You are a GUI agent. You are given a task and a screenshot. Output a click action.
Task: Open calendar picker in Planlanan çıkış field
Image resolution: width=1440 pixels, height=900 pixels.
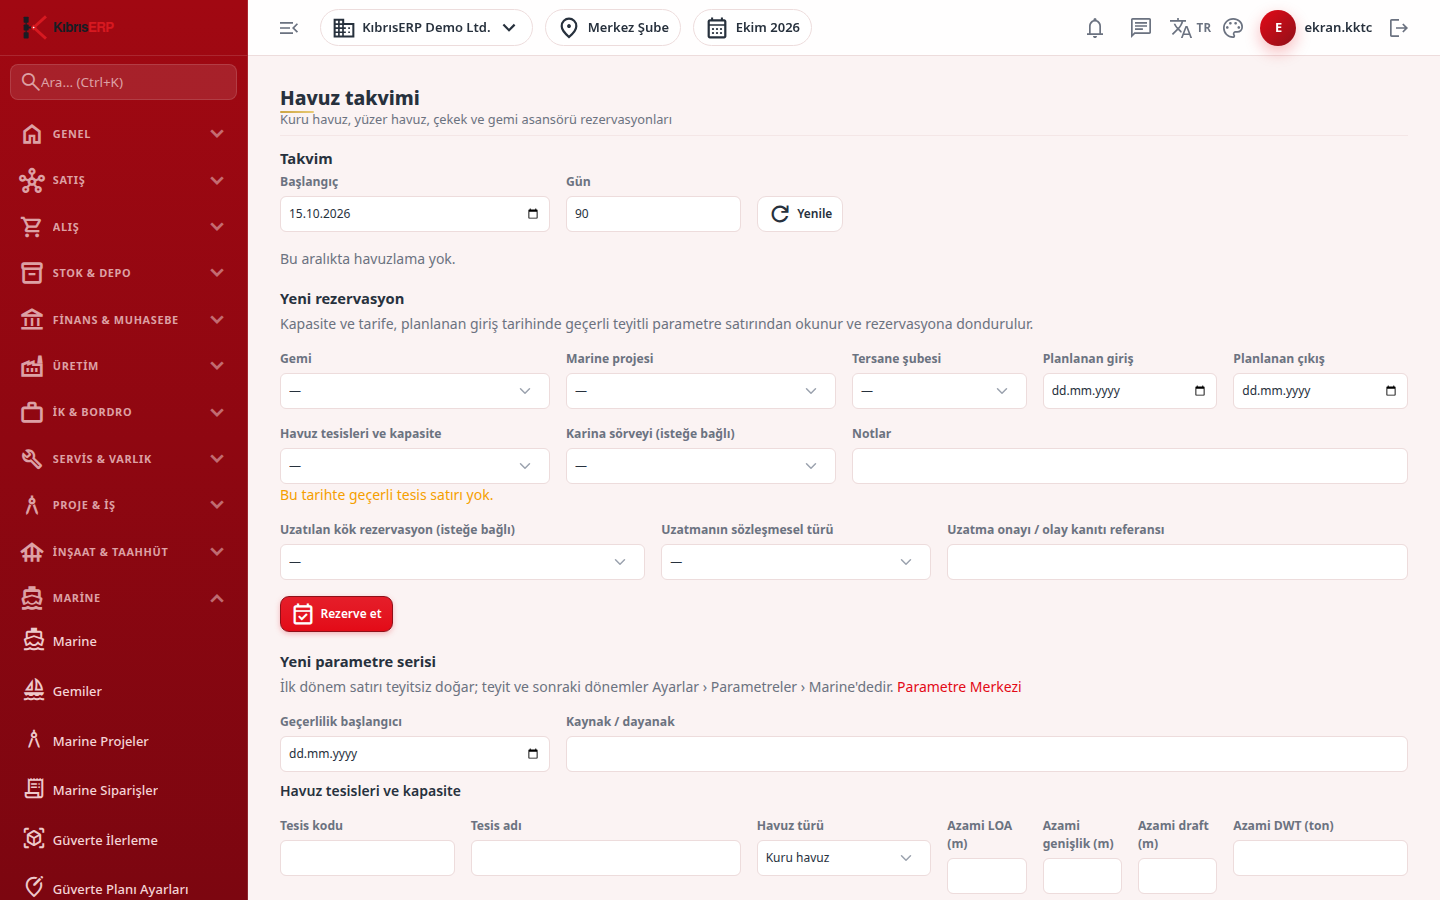tap(1390, 391)
